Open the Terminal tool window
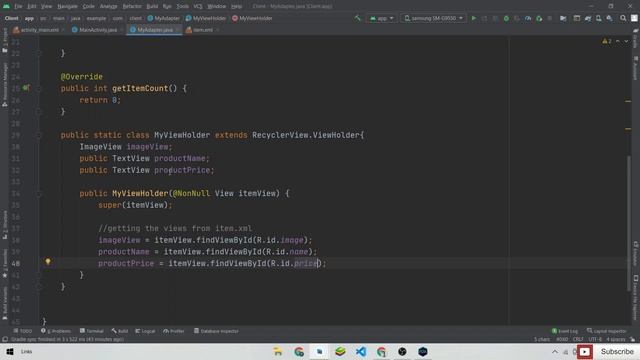The width and height of the screenshot is (640, 360). (91, 331)
